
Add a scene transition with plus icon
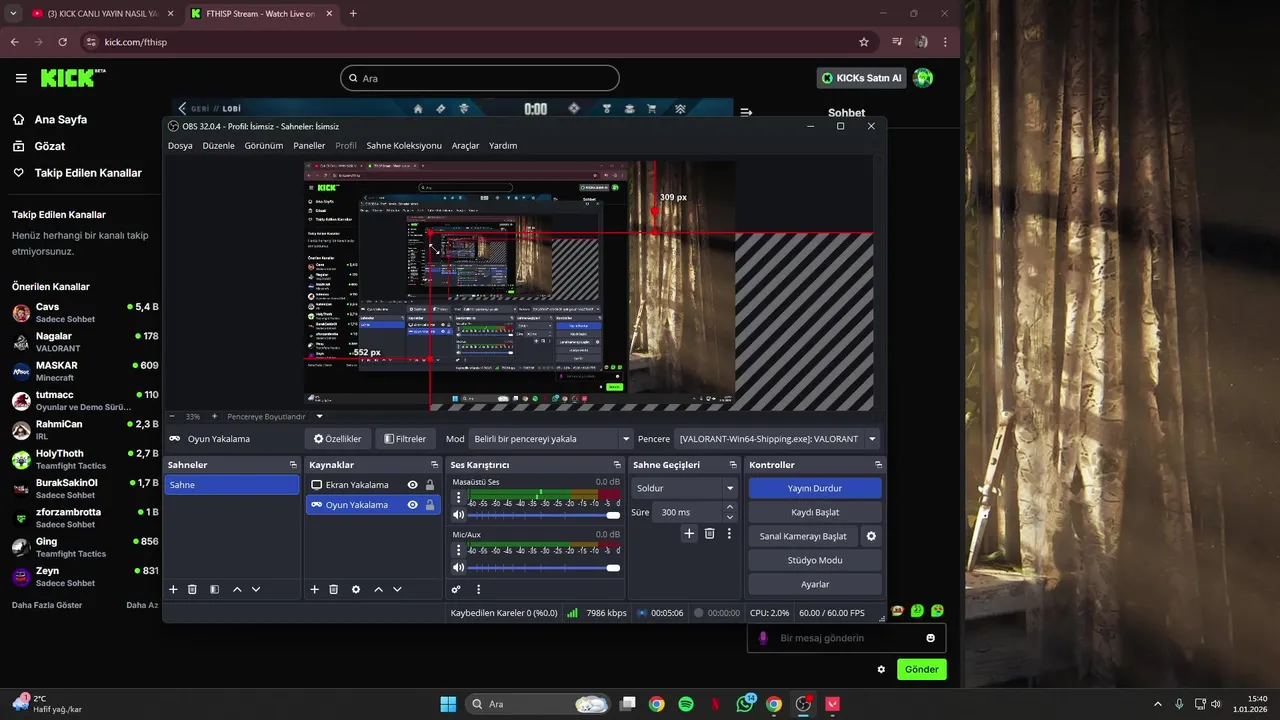pyautogui.click(x=689, y=534)
